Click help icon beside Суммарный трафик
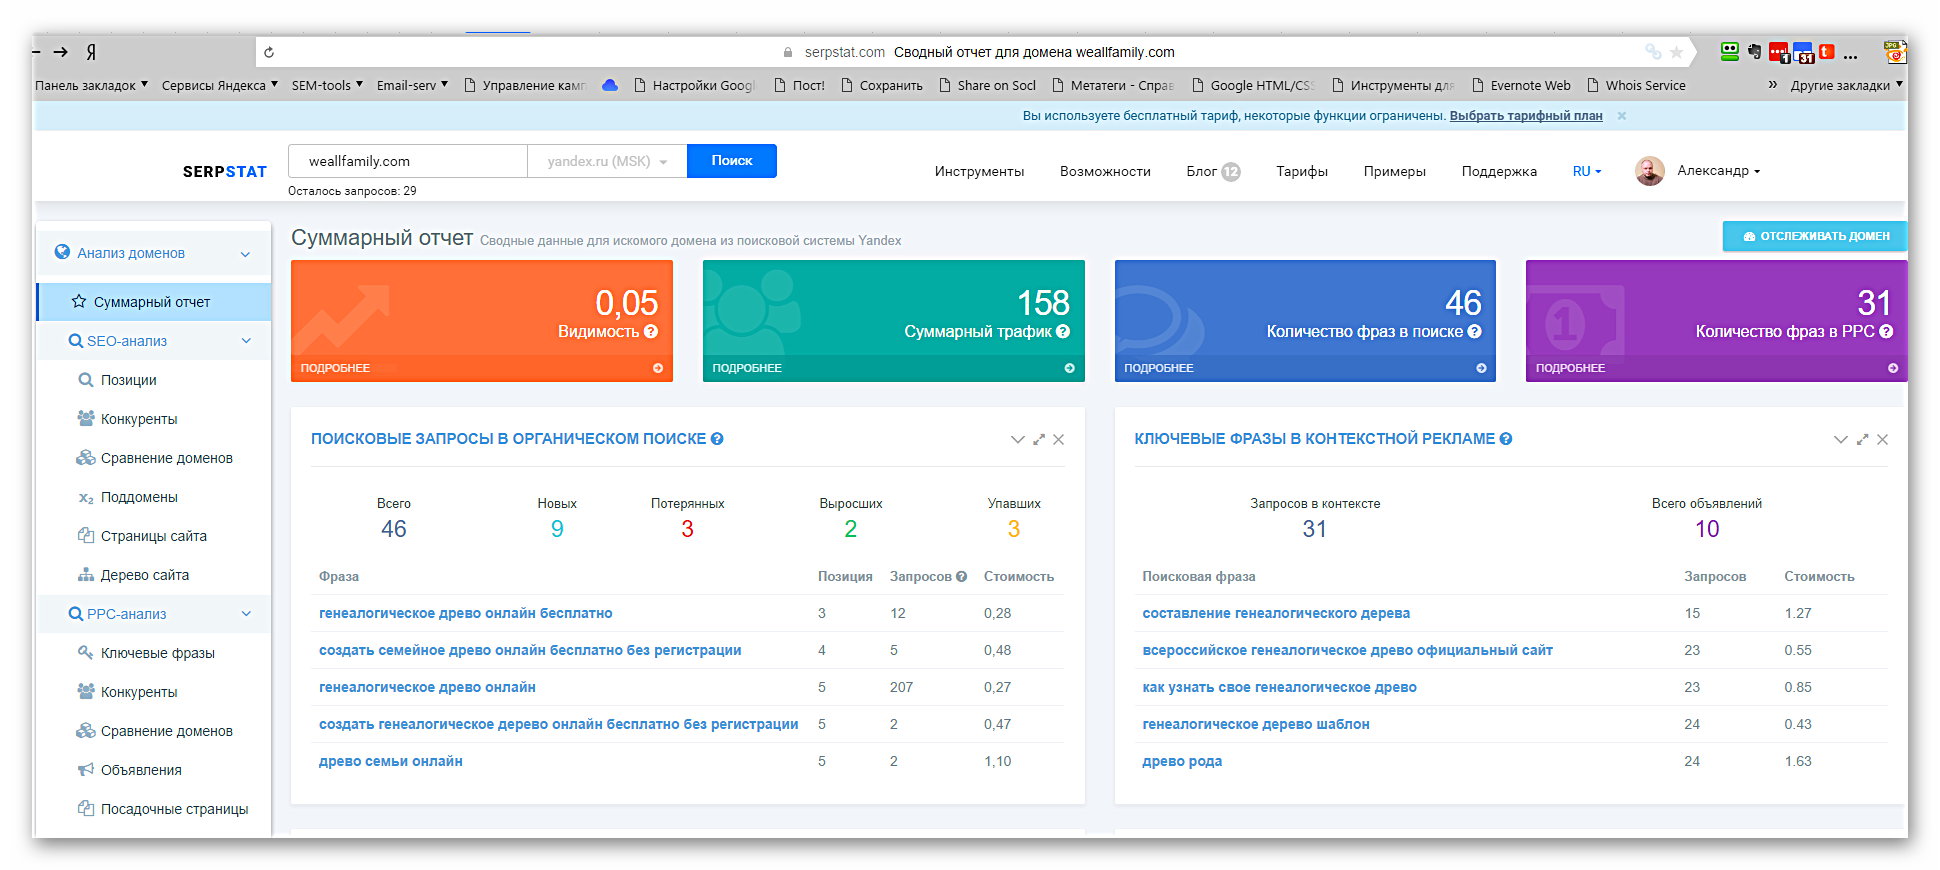 (1063, 332)
